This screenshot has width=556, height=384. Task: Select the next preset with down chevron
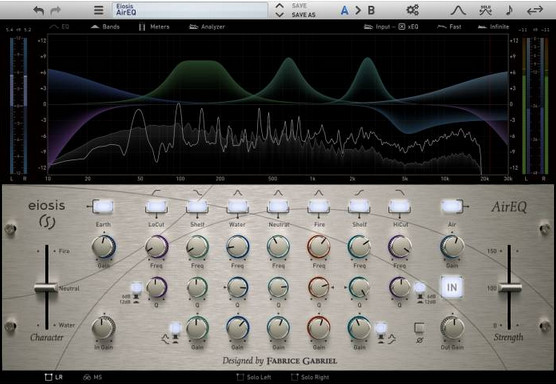tap(279, 15)
